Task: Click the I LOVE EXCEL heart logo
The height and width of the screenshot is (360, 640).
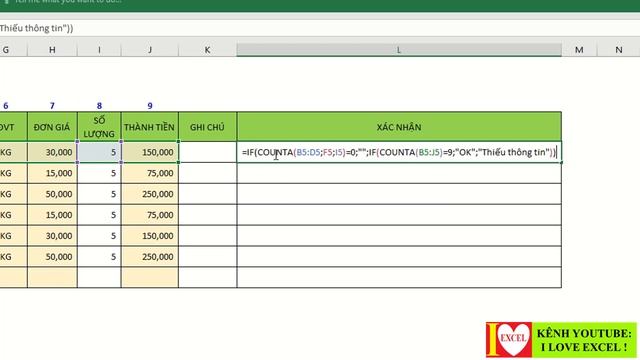Action: point(509,340)
